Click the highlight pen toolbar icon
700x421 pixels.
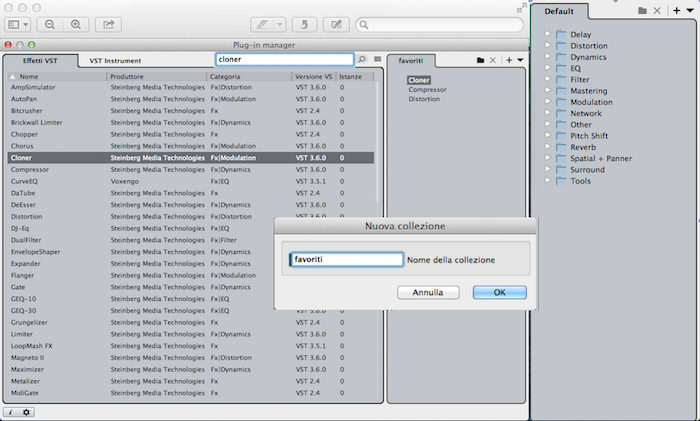[262, 25]
